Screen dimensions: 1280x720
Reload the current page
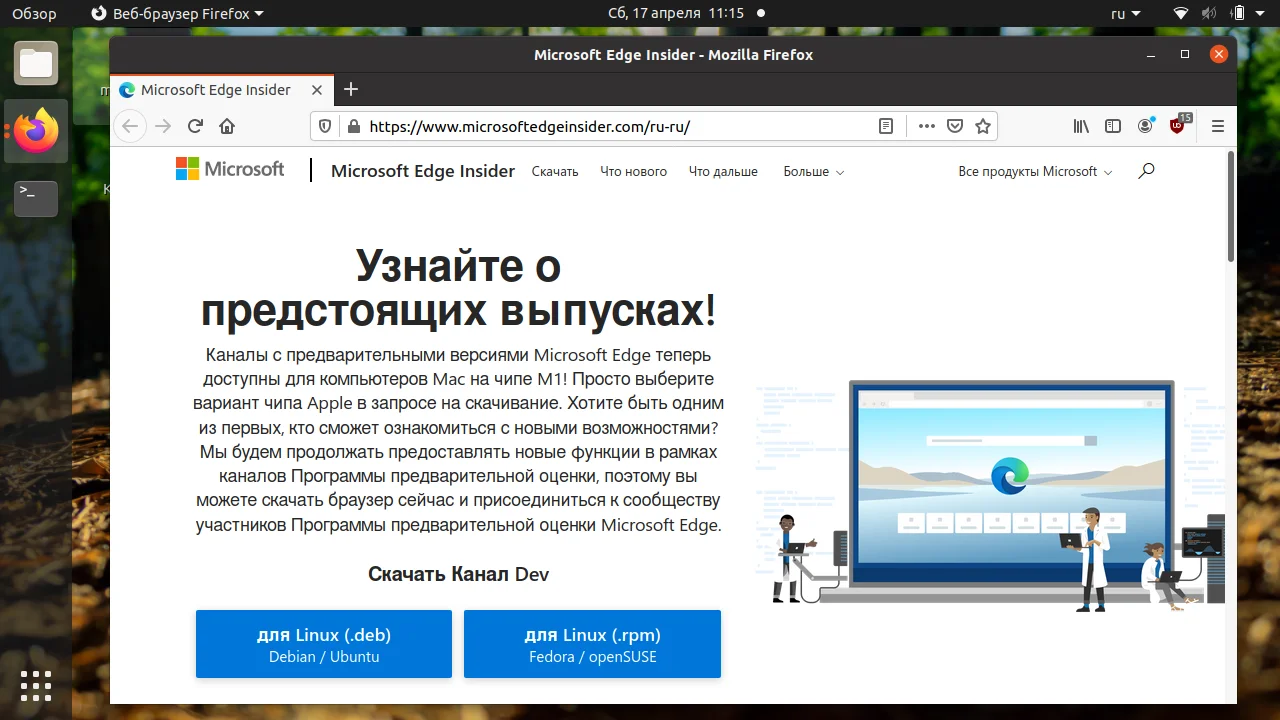pos(195,126)
